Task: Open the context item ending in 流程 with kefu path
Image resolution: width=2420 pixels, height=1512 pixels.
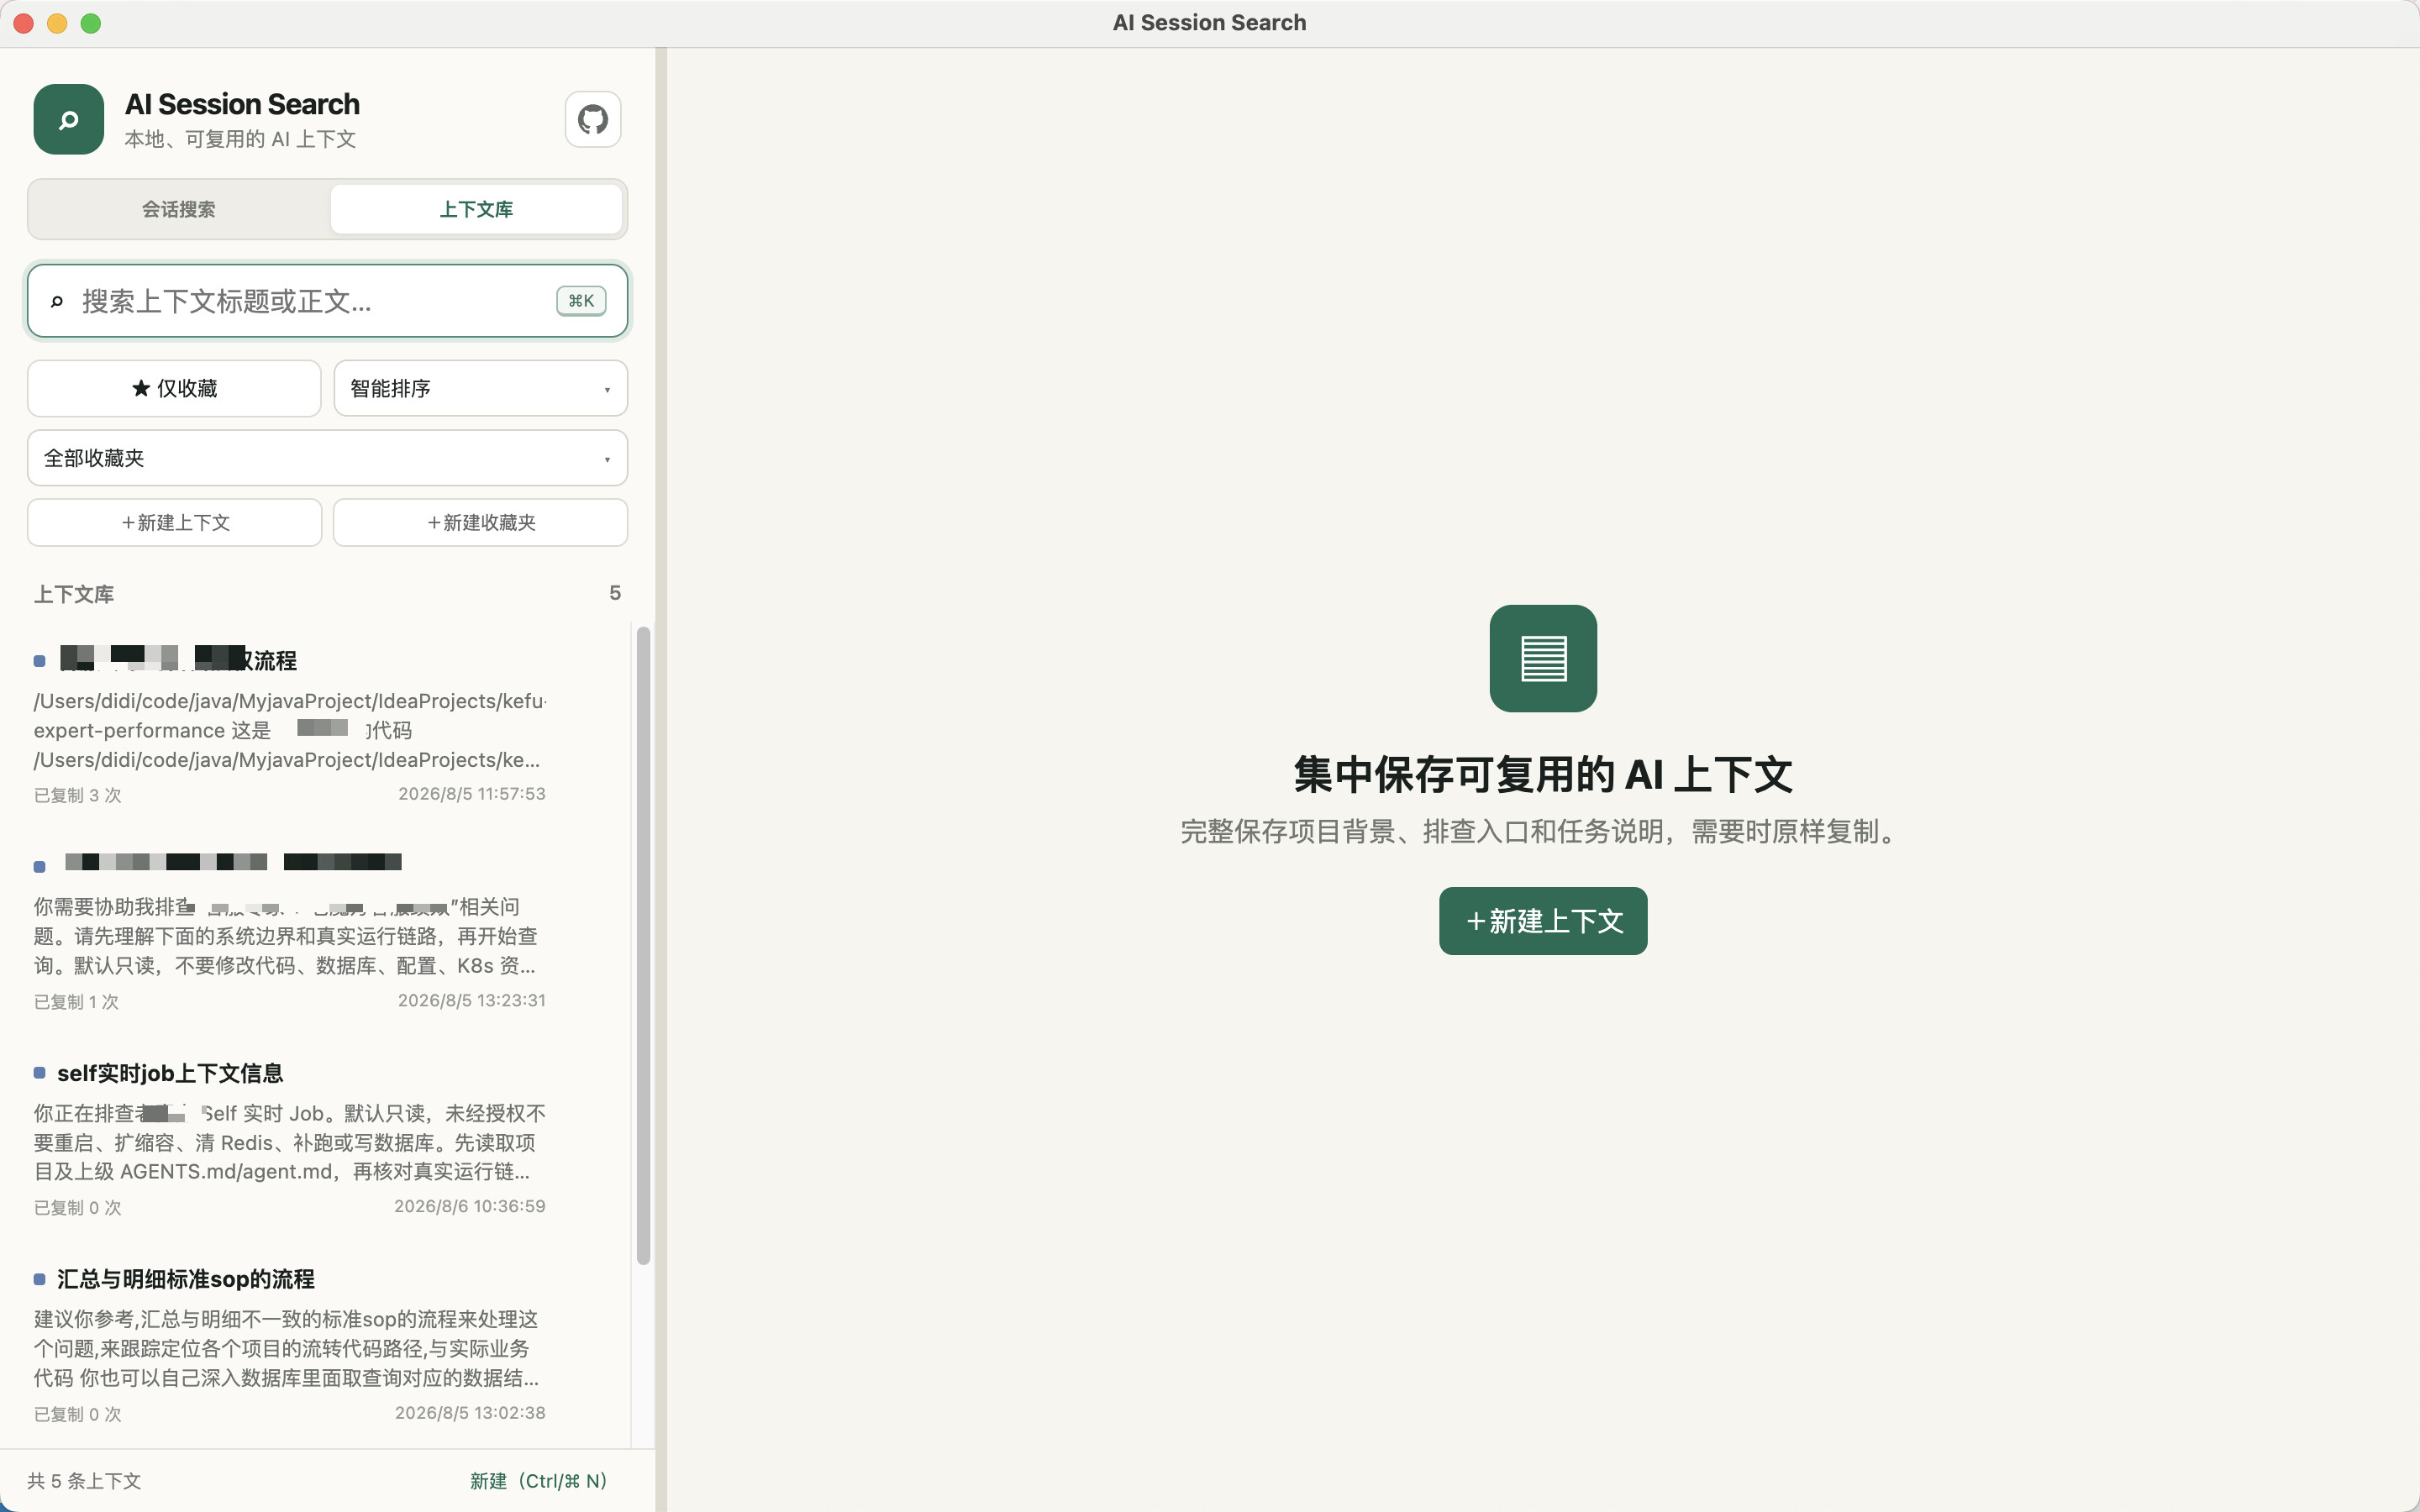Action: tap(290, 726)
